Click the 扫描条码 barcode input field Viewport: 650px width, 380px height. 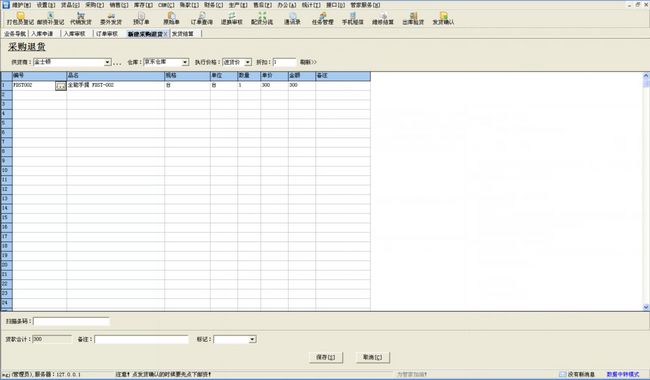pos(71,321)
